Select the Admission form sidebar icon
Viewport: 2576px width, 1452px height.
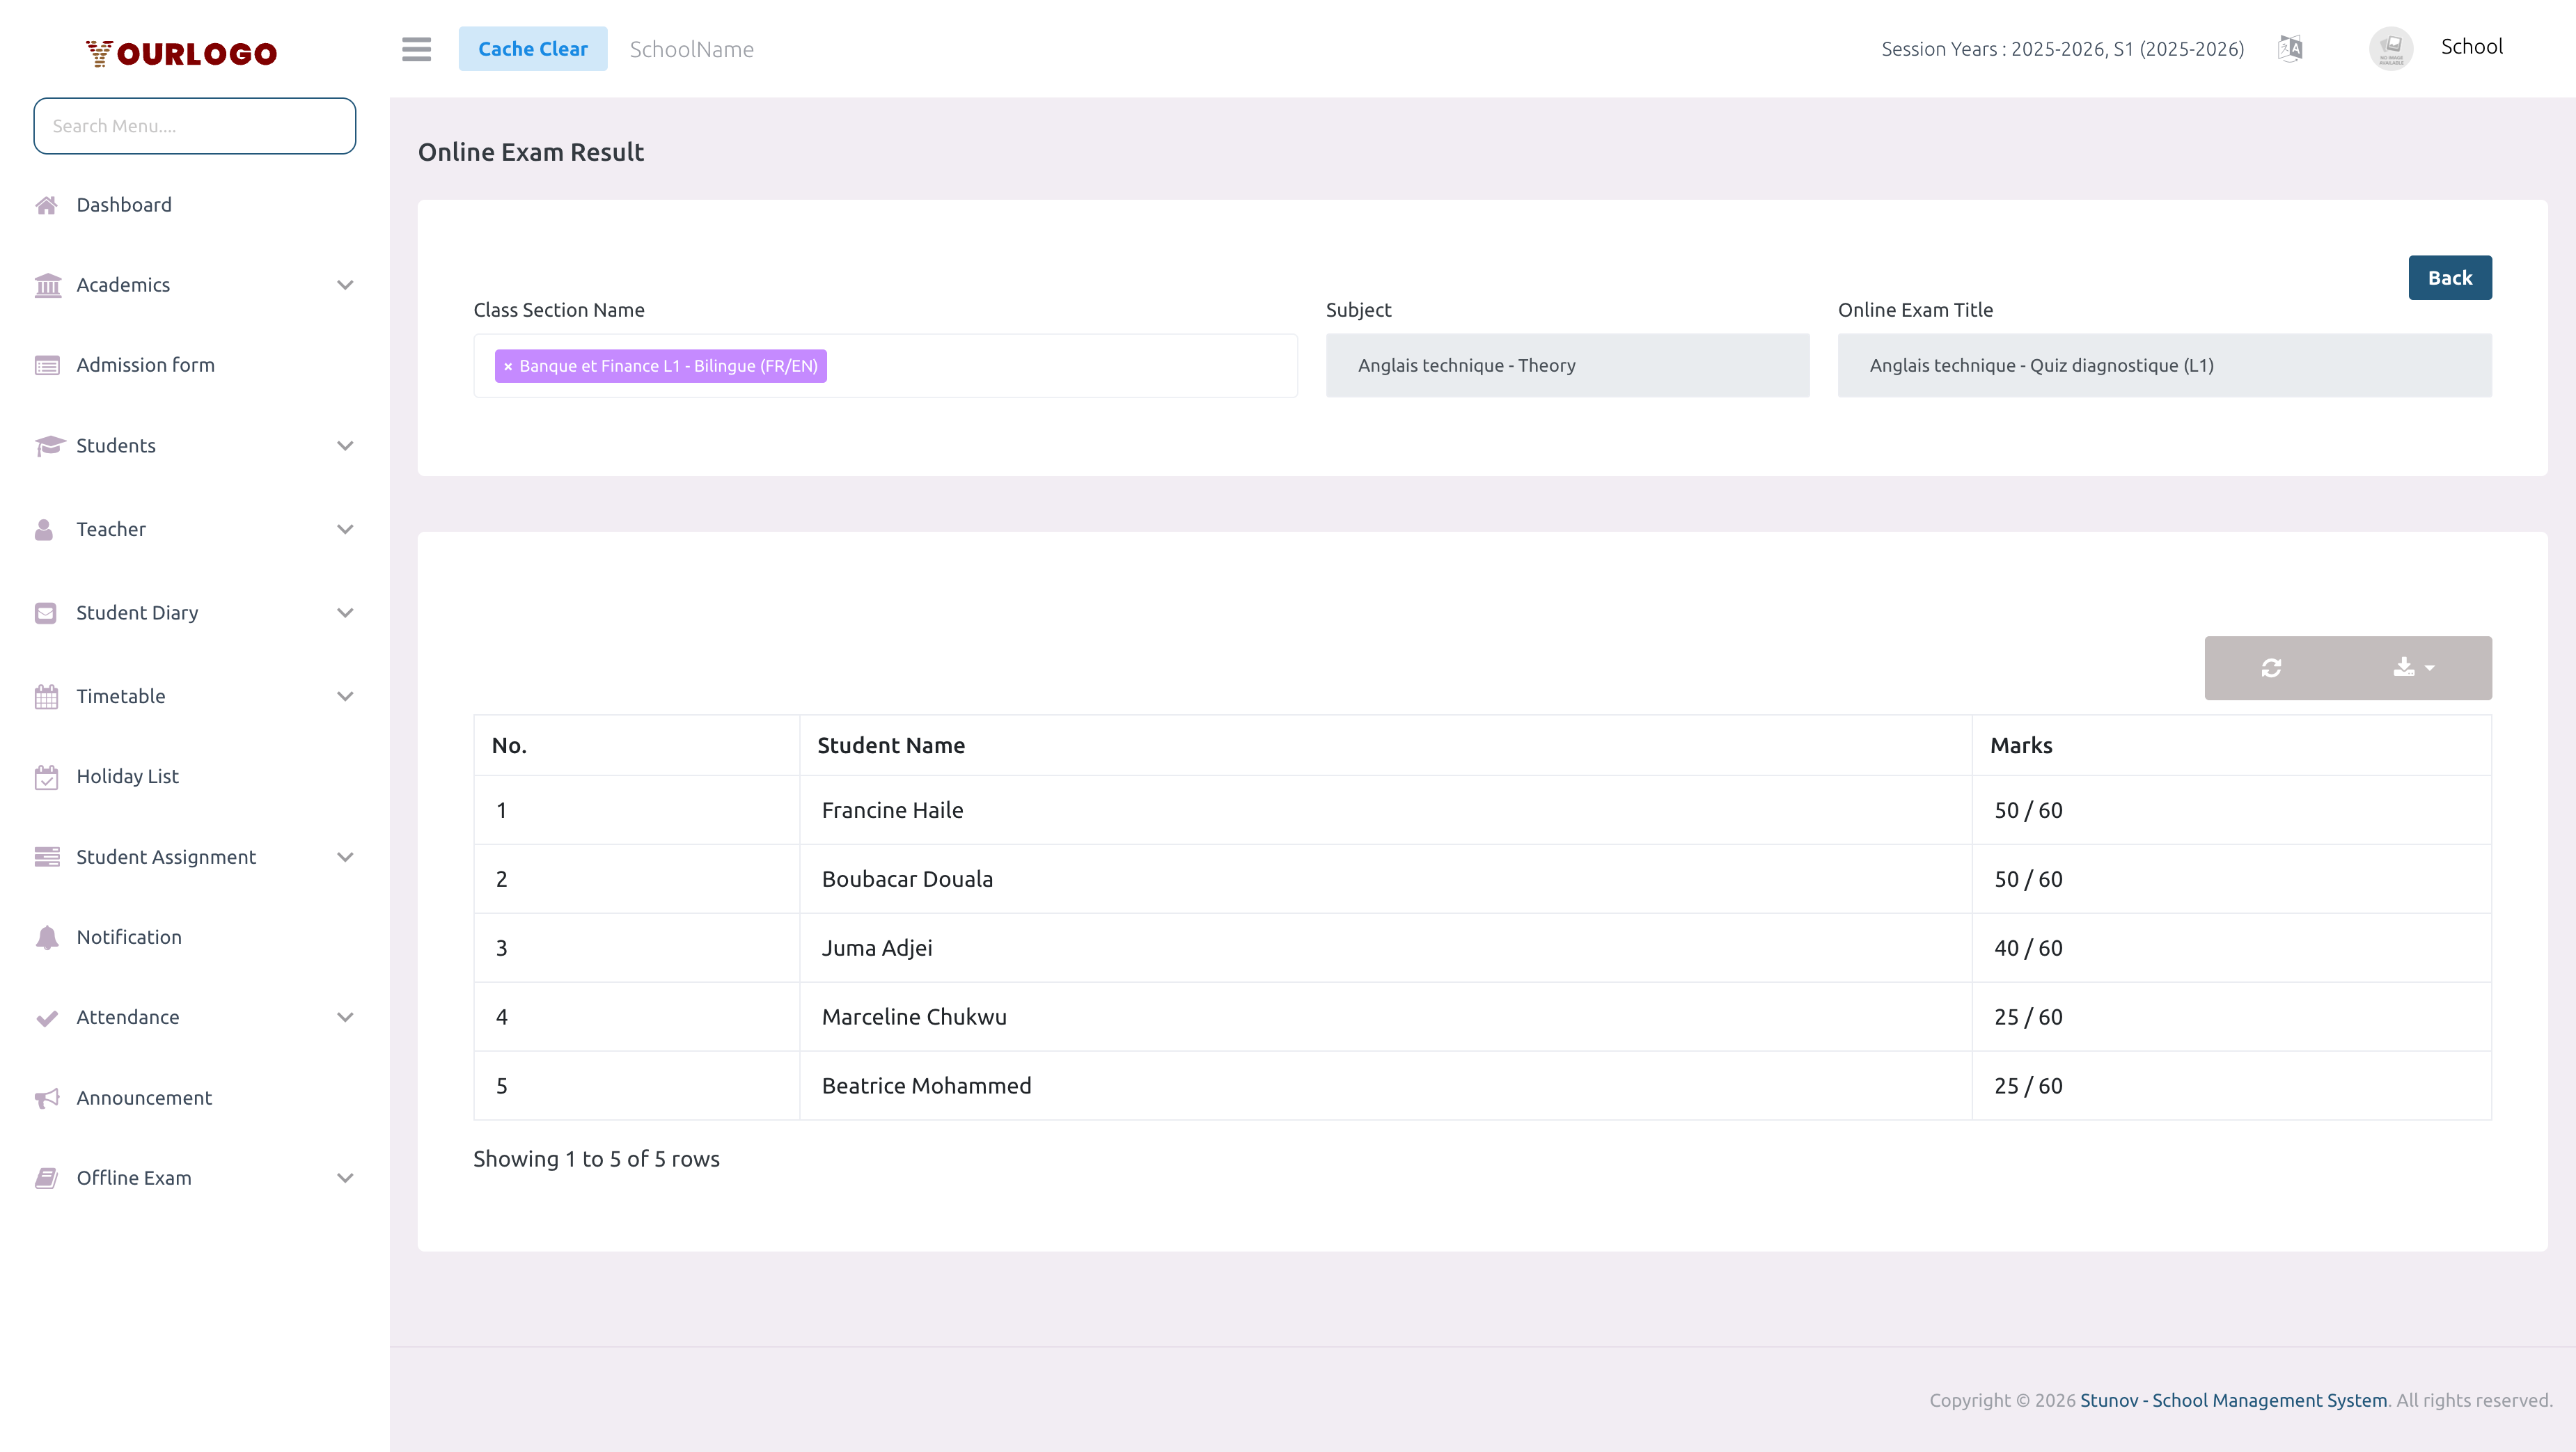(x=46, y=365)
